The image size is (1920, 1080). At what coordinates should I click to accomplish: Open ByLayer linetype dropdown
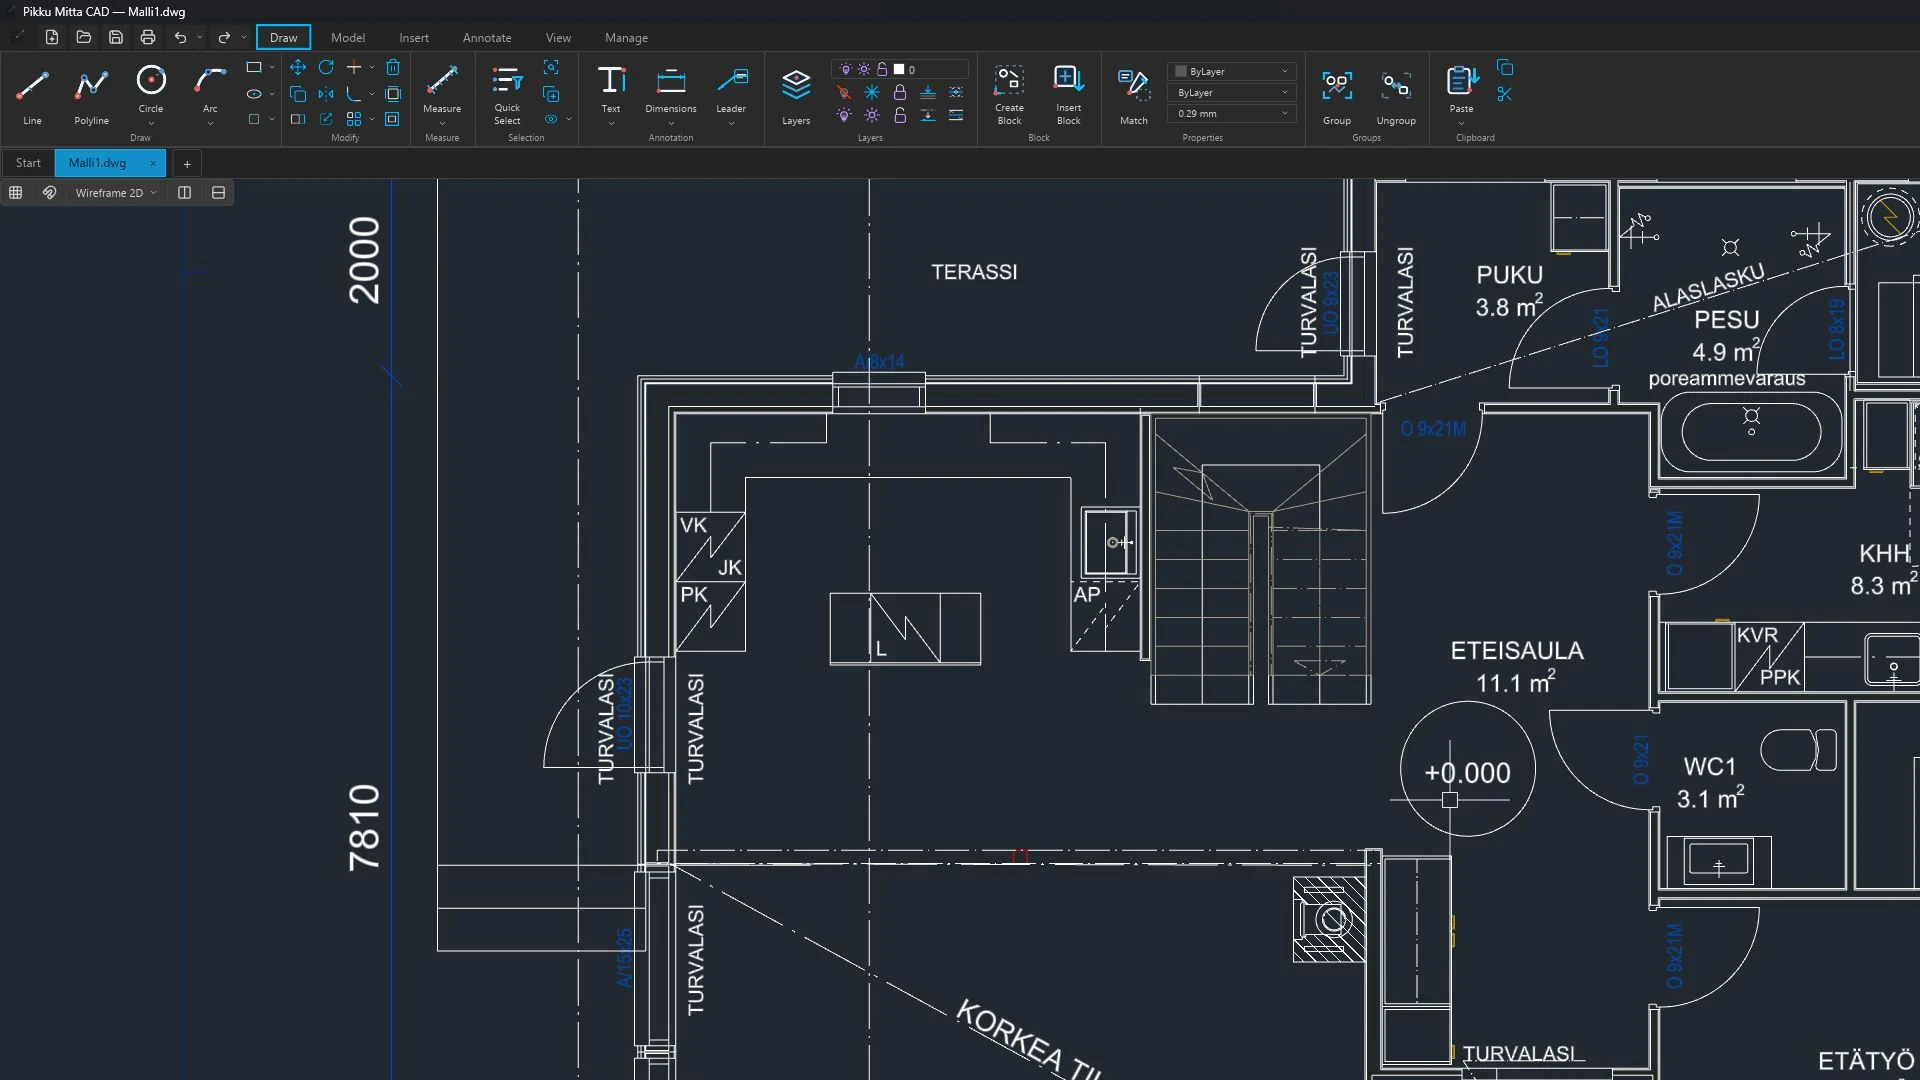(1232, 92)
